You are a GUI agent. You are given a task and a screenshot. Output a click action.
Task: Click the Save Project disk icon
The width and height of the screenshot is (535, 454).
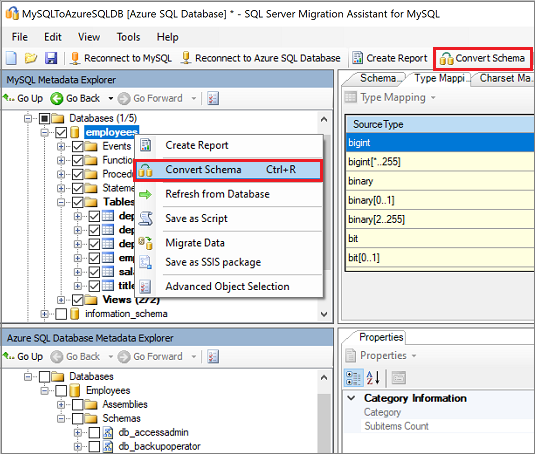tap(51, 58)
